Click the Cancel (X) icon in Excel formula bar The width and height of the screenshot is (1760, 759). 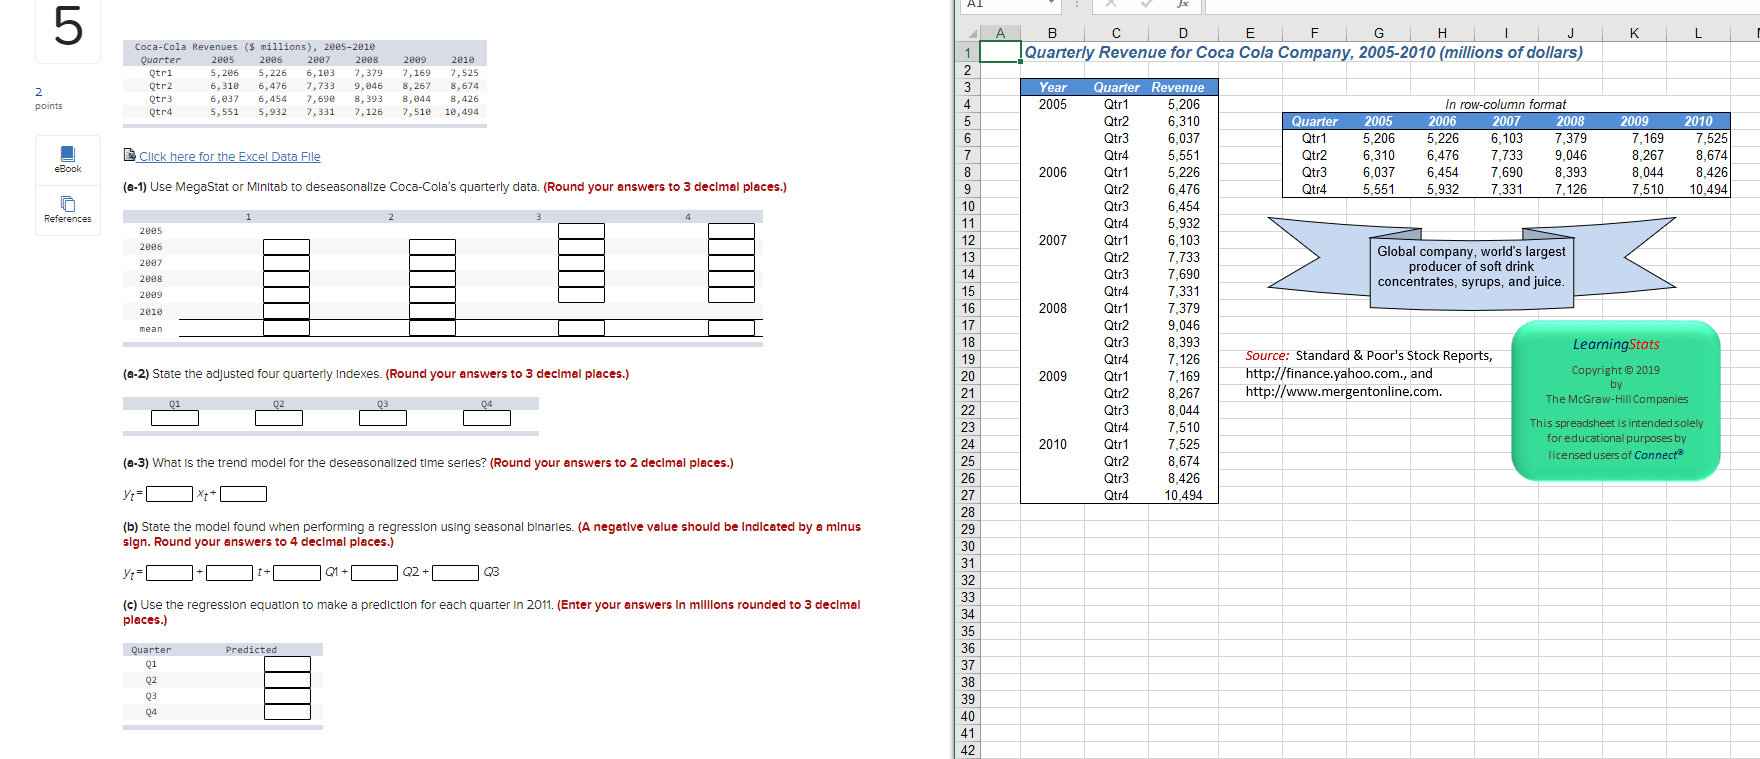1110,4
